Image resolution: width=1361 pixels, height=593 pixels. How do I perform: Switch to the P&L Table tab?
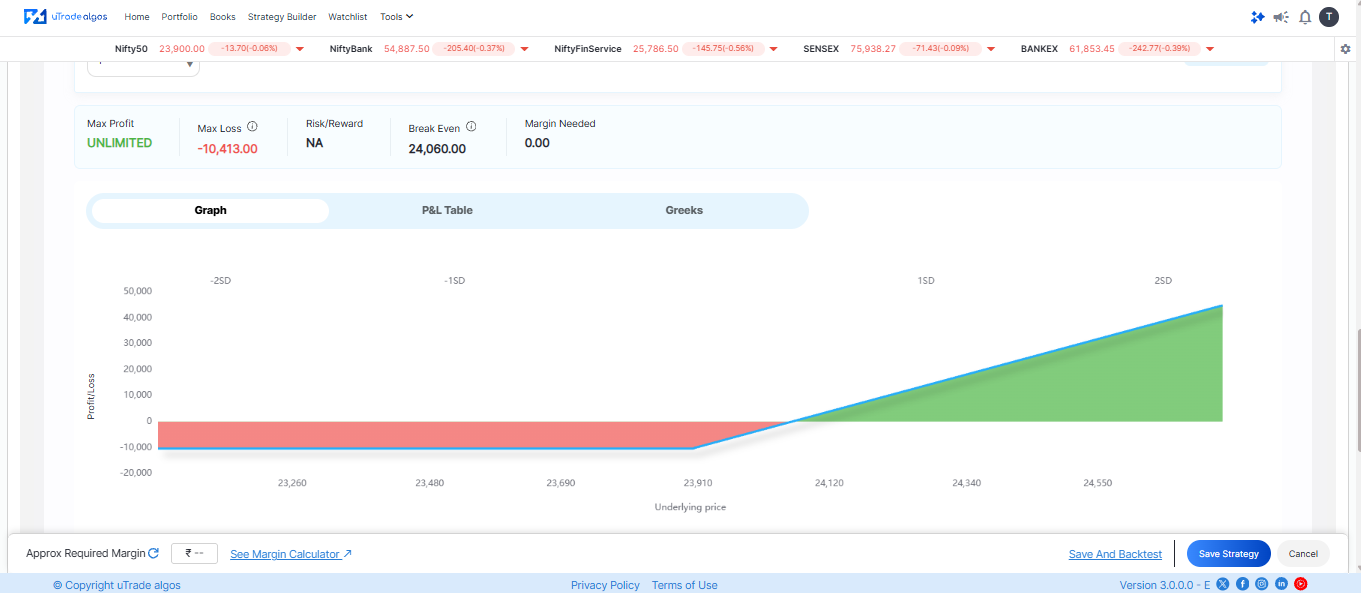(x=447, y=210)
